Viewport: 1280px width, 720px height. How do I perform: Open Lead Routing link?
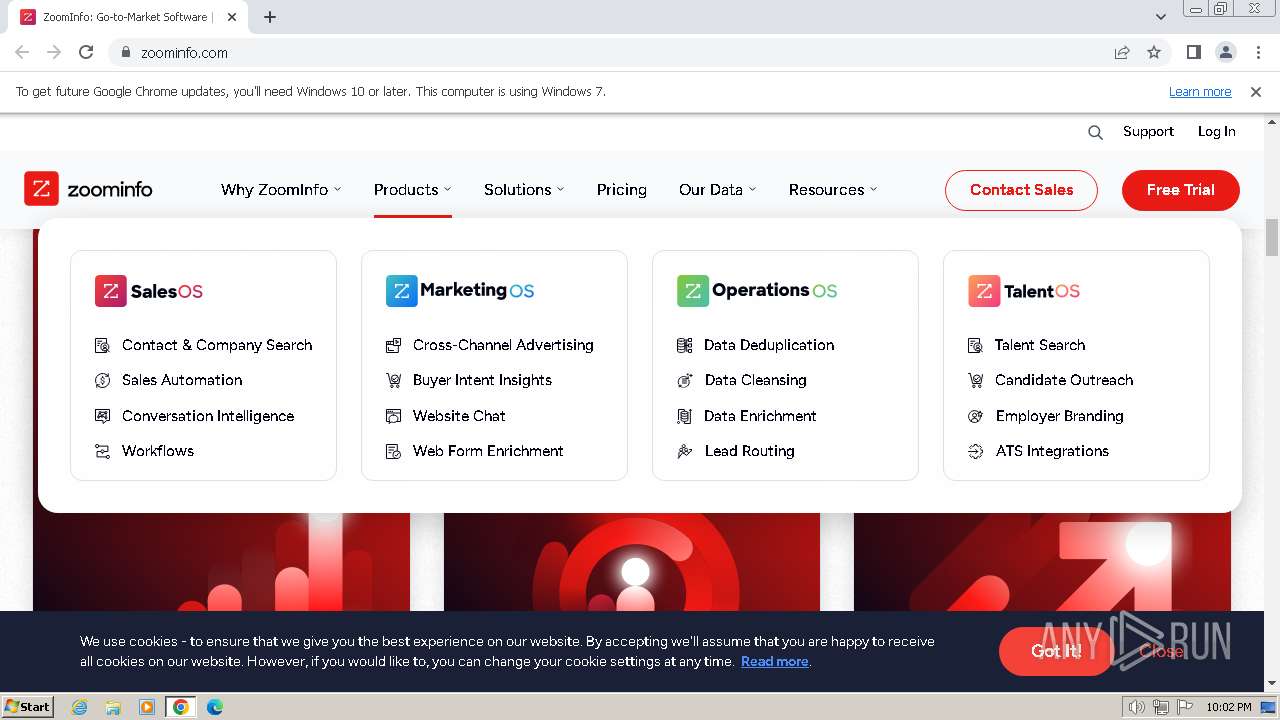click(x=750, y=451)
